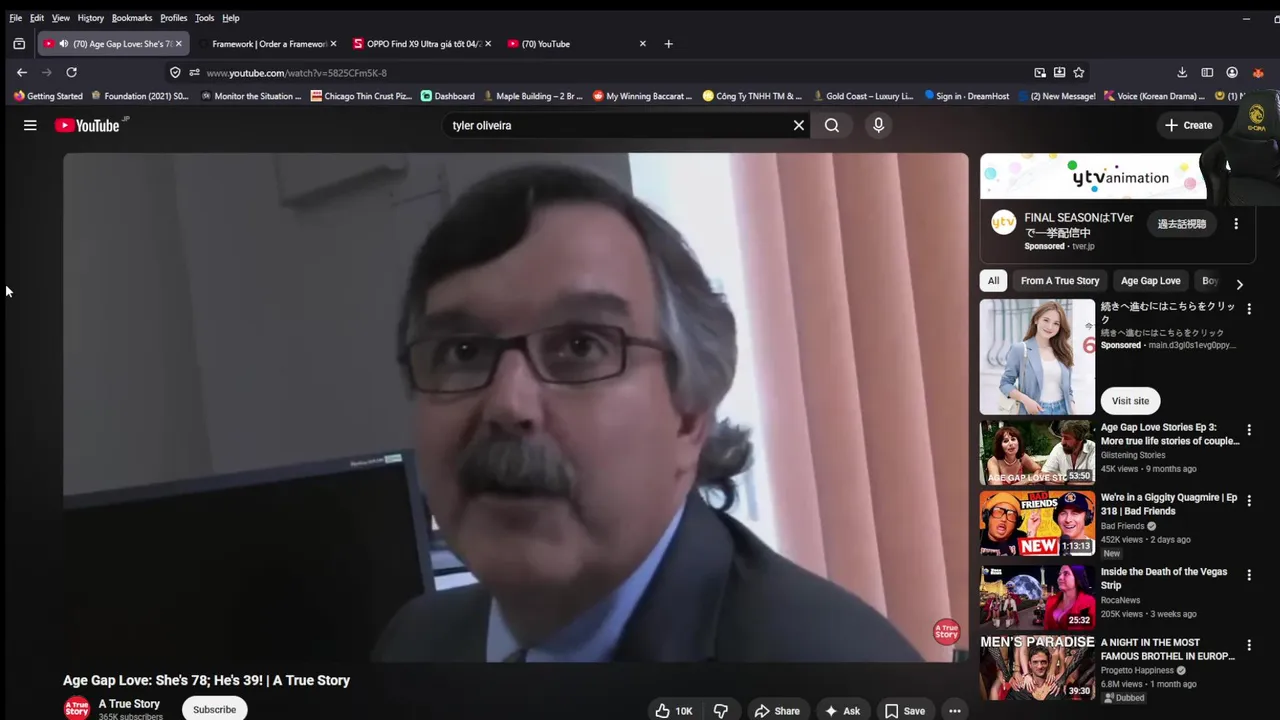Image resolution: width=1280 pixels, height=720 pixels.
Task: Open options for the Progetto Happiness video
Action: click(x=1249, y=646)
